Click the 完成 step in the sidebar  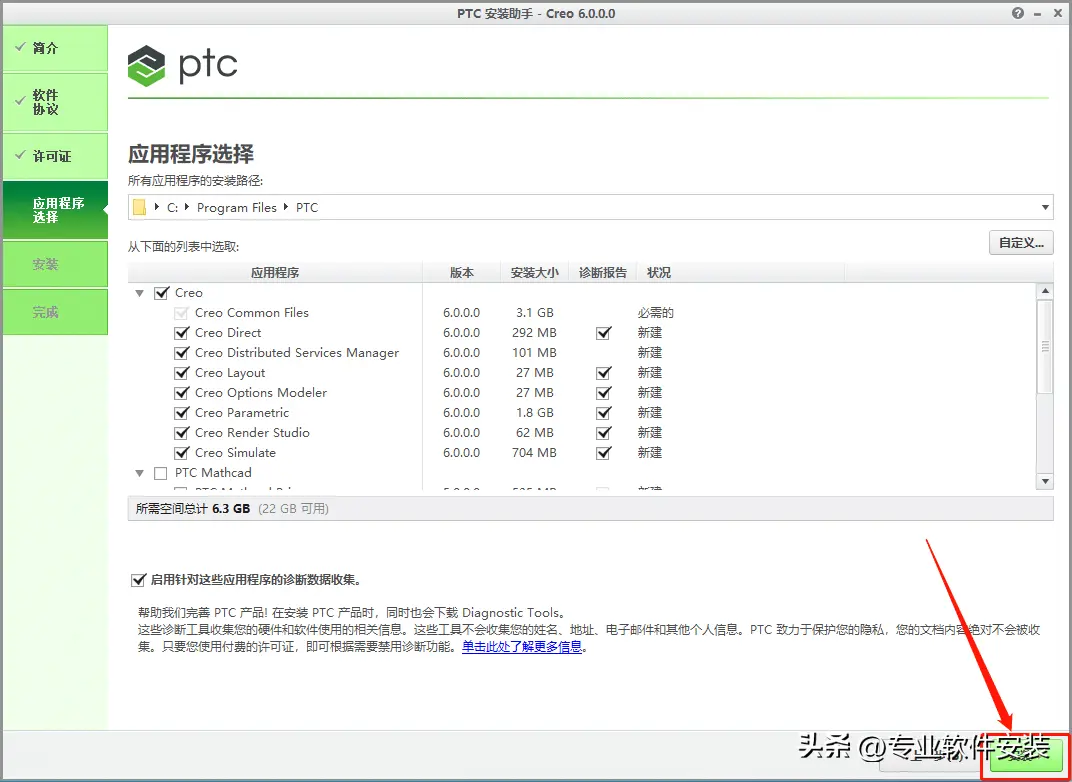pyautogui.click(x=55, y=312)
